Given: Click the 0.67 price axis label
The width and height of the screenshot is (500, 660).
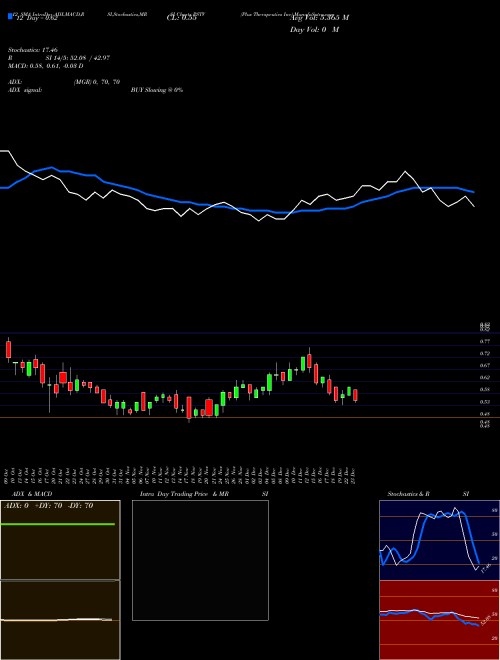Looking at the screenshot, I should 484,365.
